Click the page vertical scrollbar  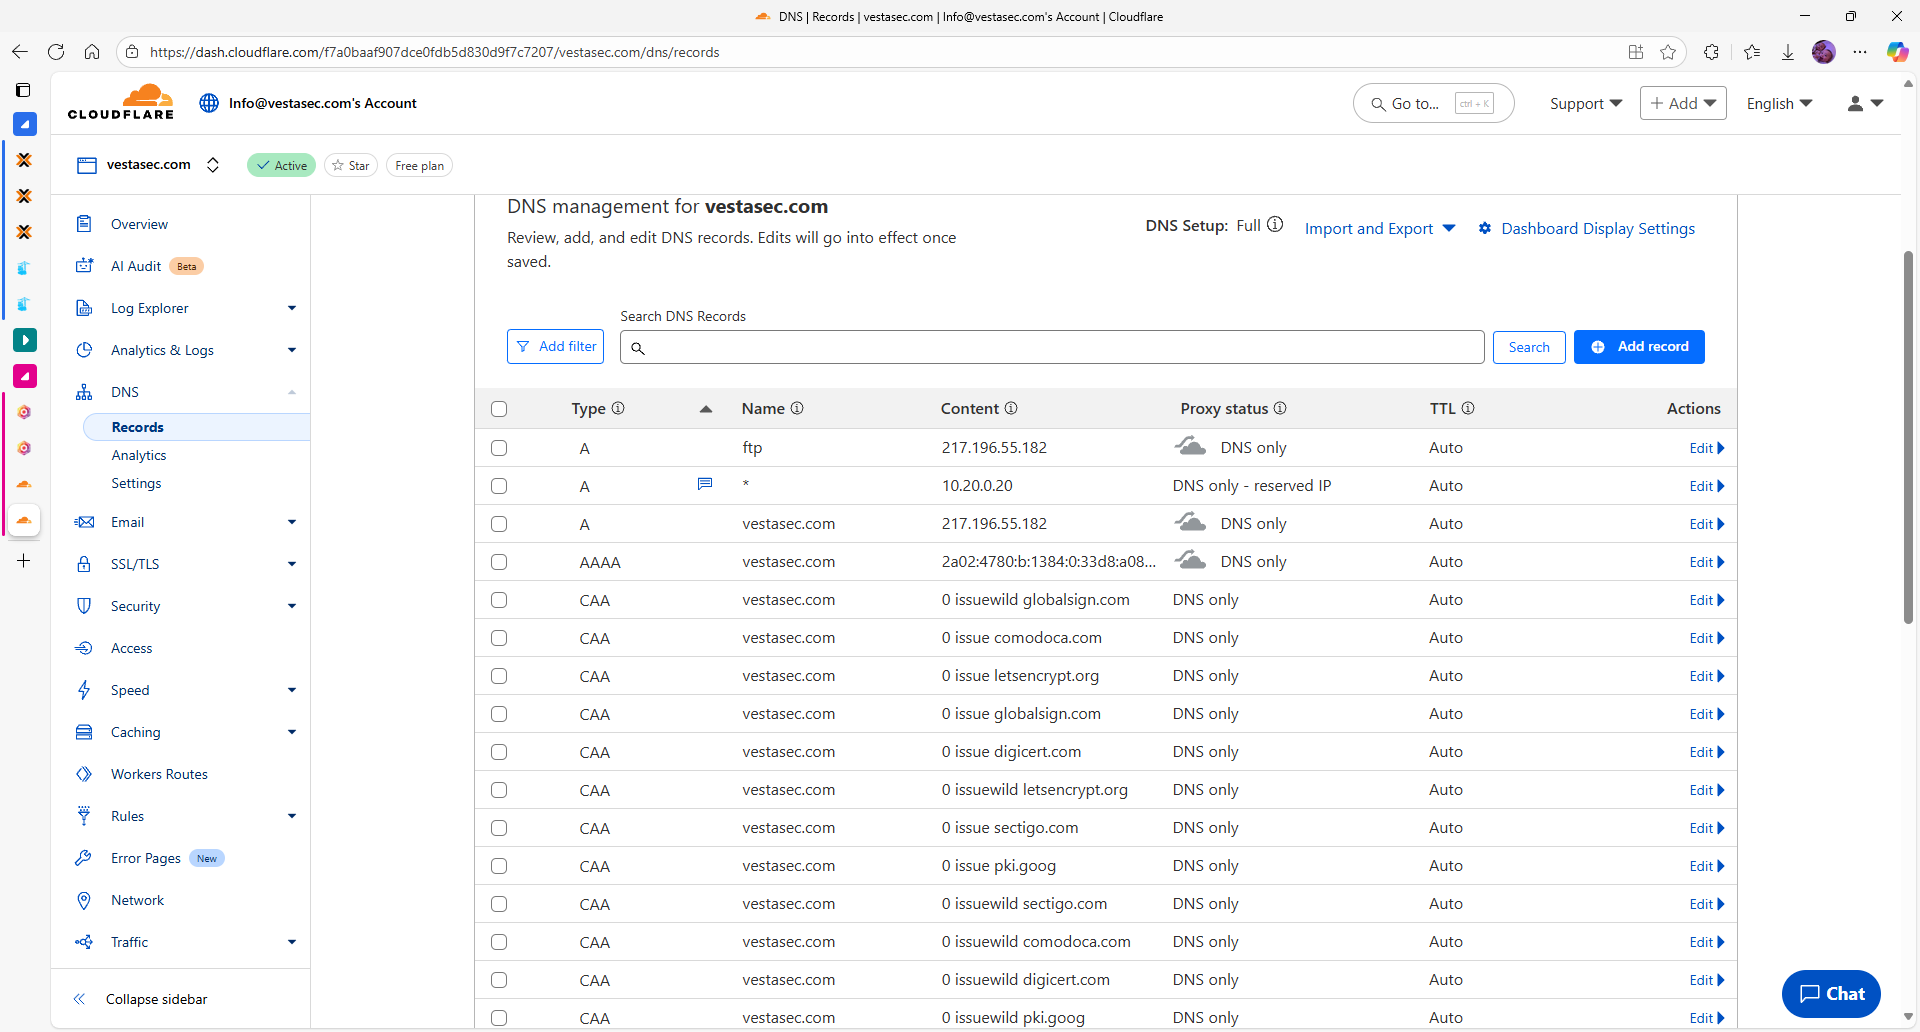click(x=1908, y=436)
